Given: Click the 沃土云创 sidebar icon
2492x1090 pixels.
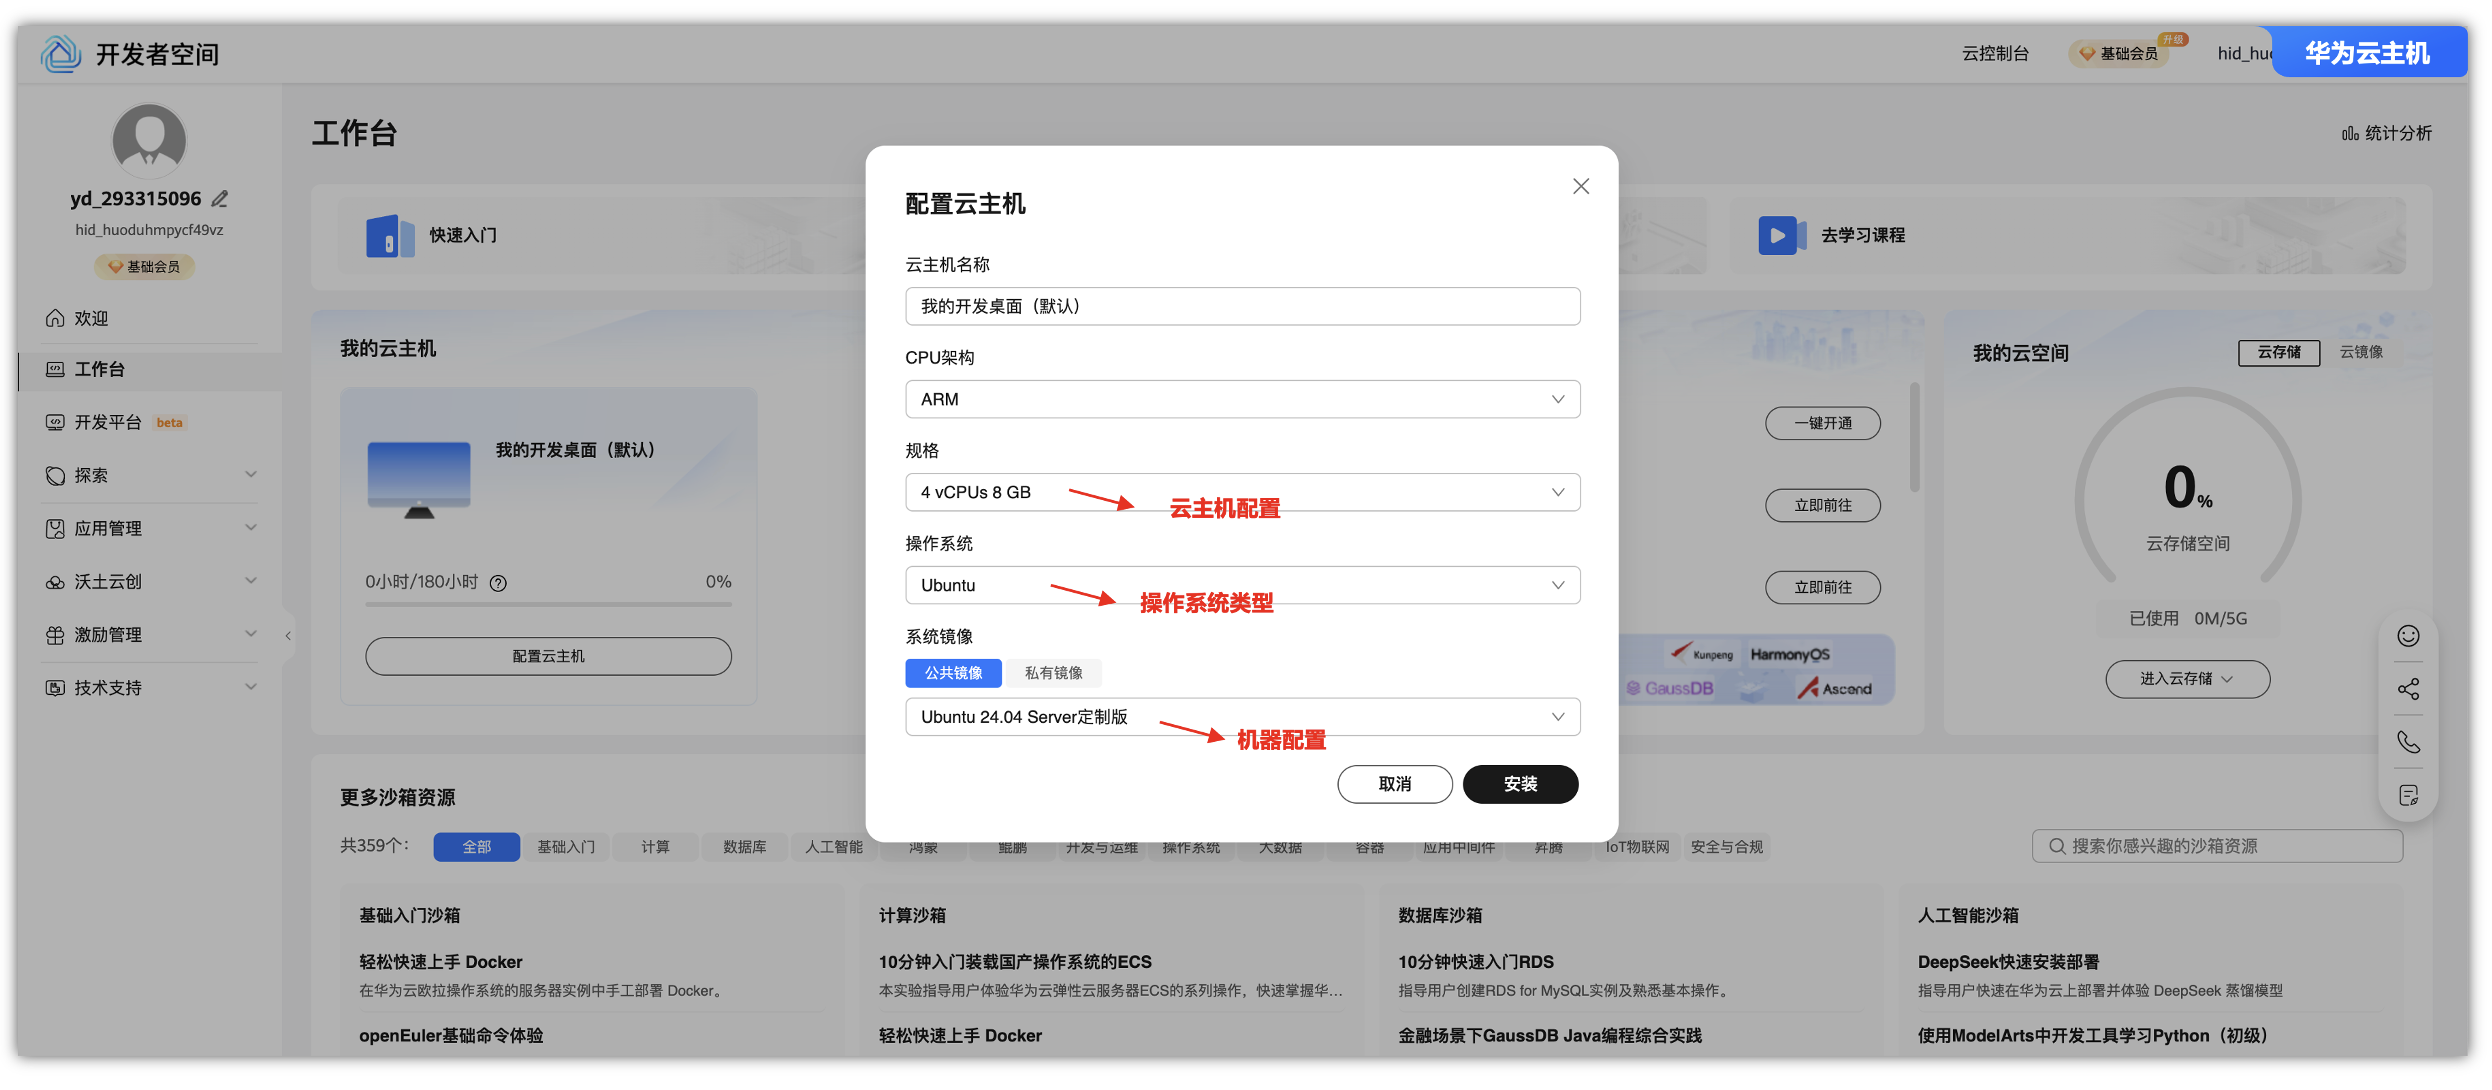Looking at the screenshot, I should click(55, 582).
